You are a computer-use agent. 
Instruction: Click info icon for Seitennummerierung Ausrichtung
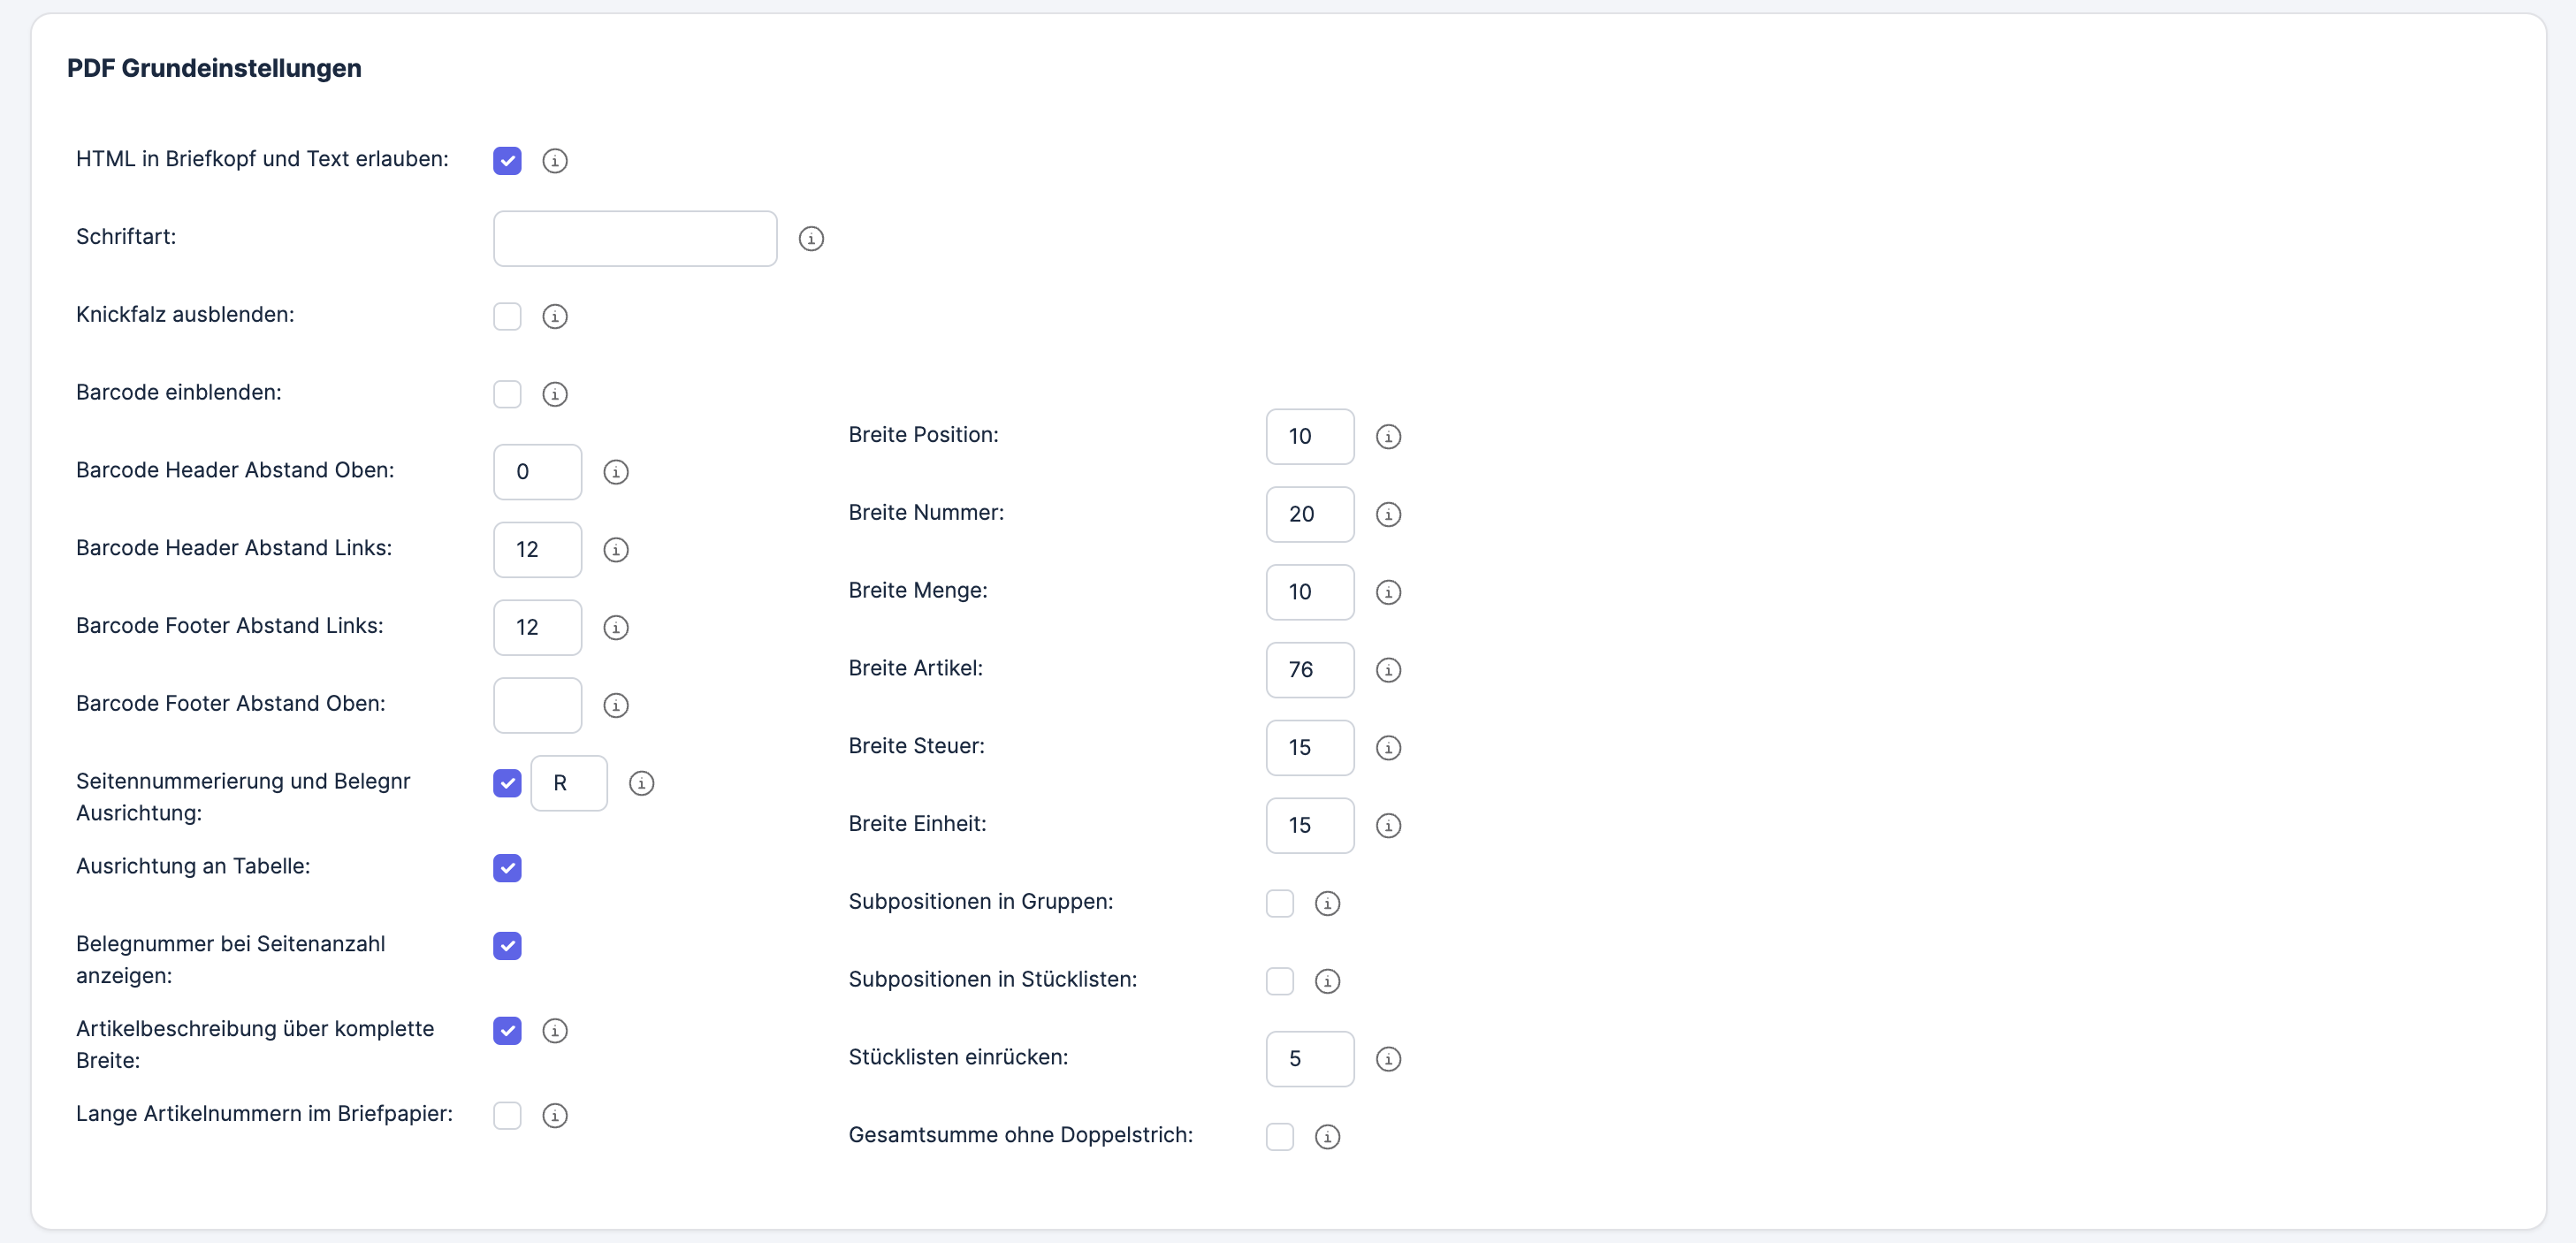642,783
